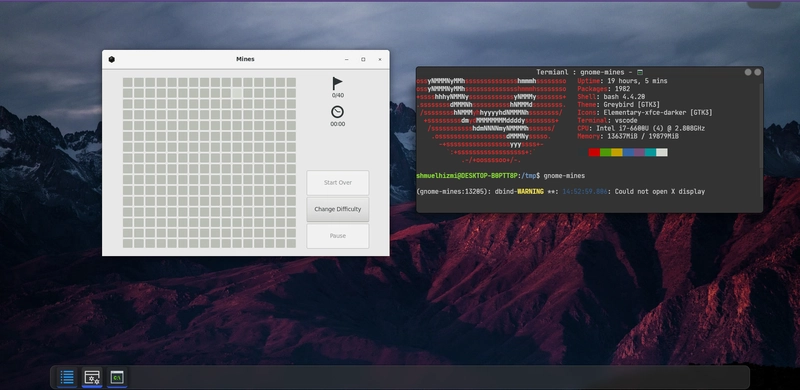800x390 pixels.
Task: Reveal the bottom-left corner minefield cell
Action: pos(128,243)
